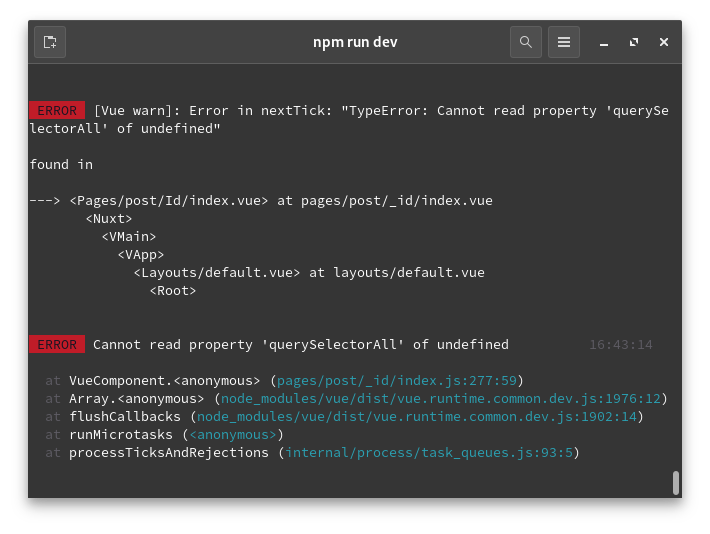Viewport: 710px width, 534px height.
Task: Click the ERROR badge before 'Cannot read property'
Action: [x=57, y=345]
